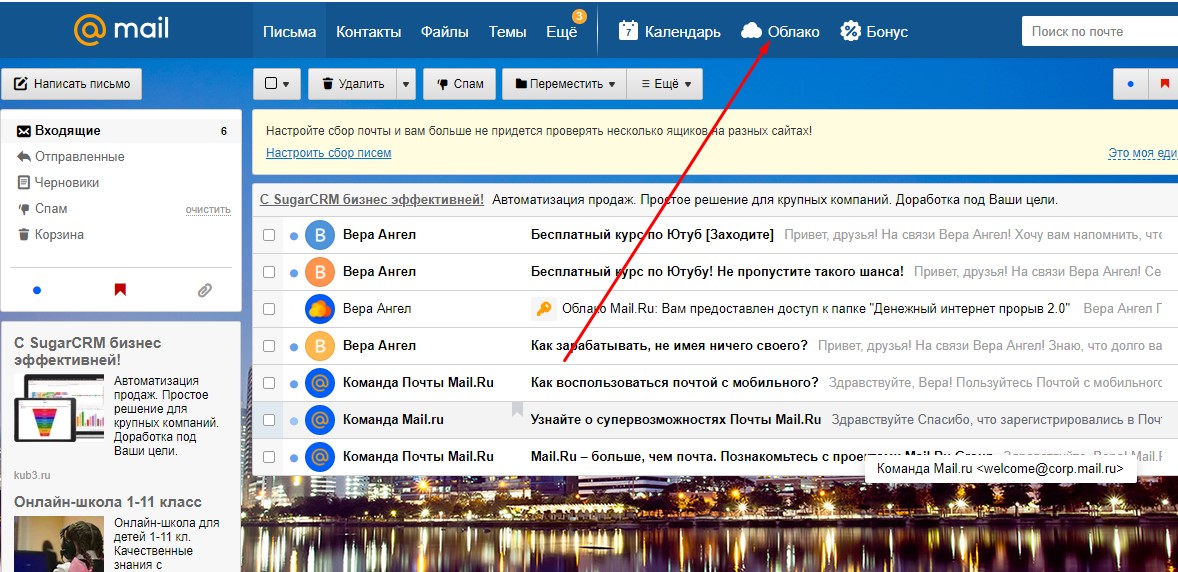Tick the select-all checkbox in toolbar

tap(271, 84)
